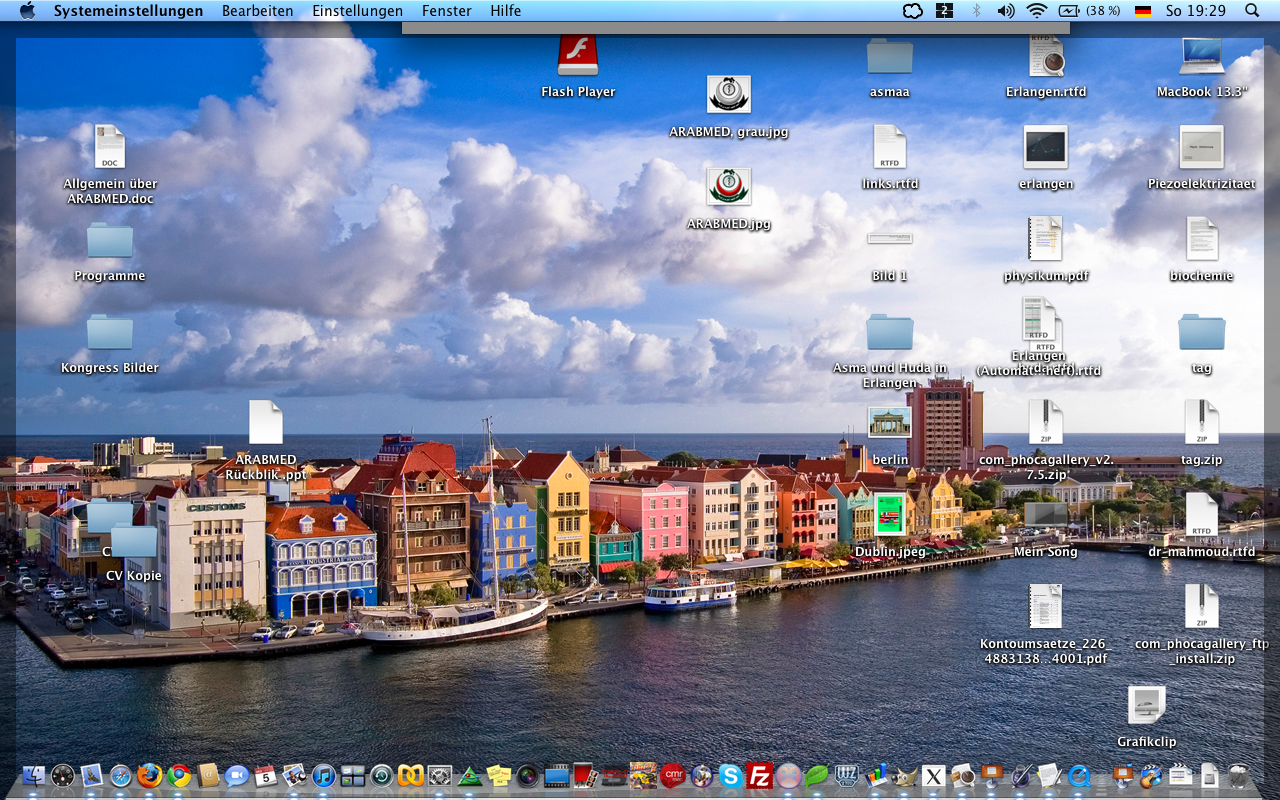
Task: Select the Dublin.jpeg image thumbnail
Action: click(x=890, y=516)
